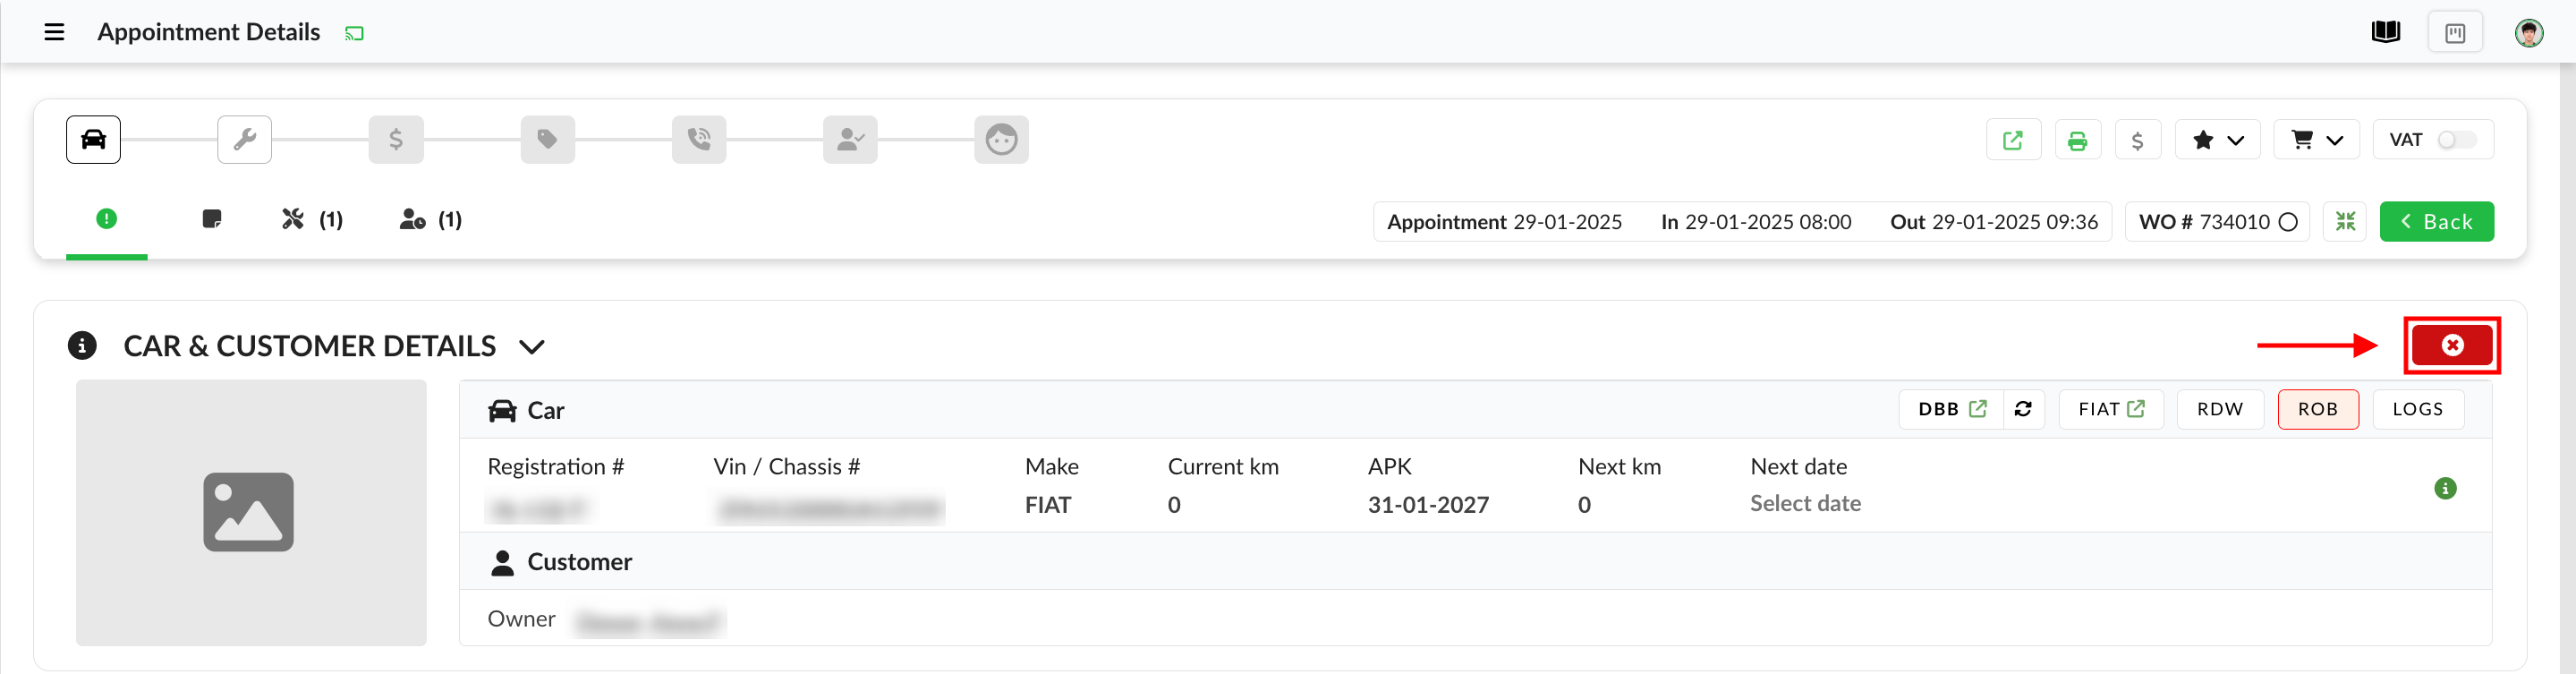2576x674 pixels.
Task: Switch to the notes tab
Action: [211, 219]
